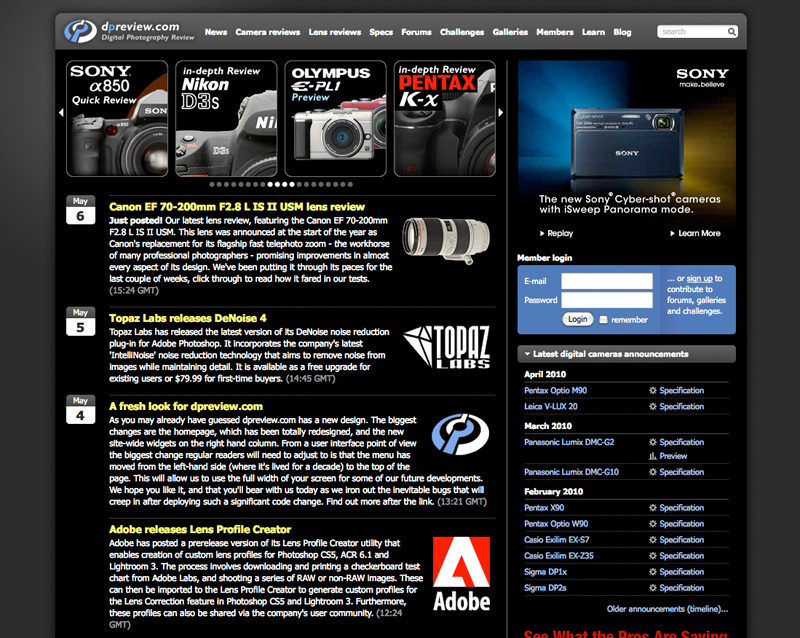The height and width of the screenshot is (638, 800).
Task: Click the carousel right arrow
Action: pyautogui.click(x=501, y=113)
